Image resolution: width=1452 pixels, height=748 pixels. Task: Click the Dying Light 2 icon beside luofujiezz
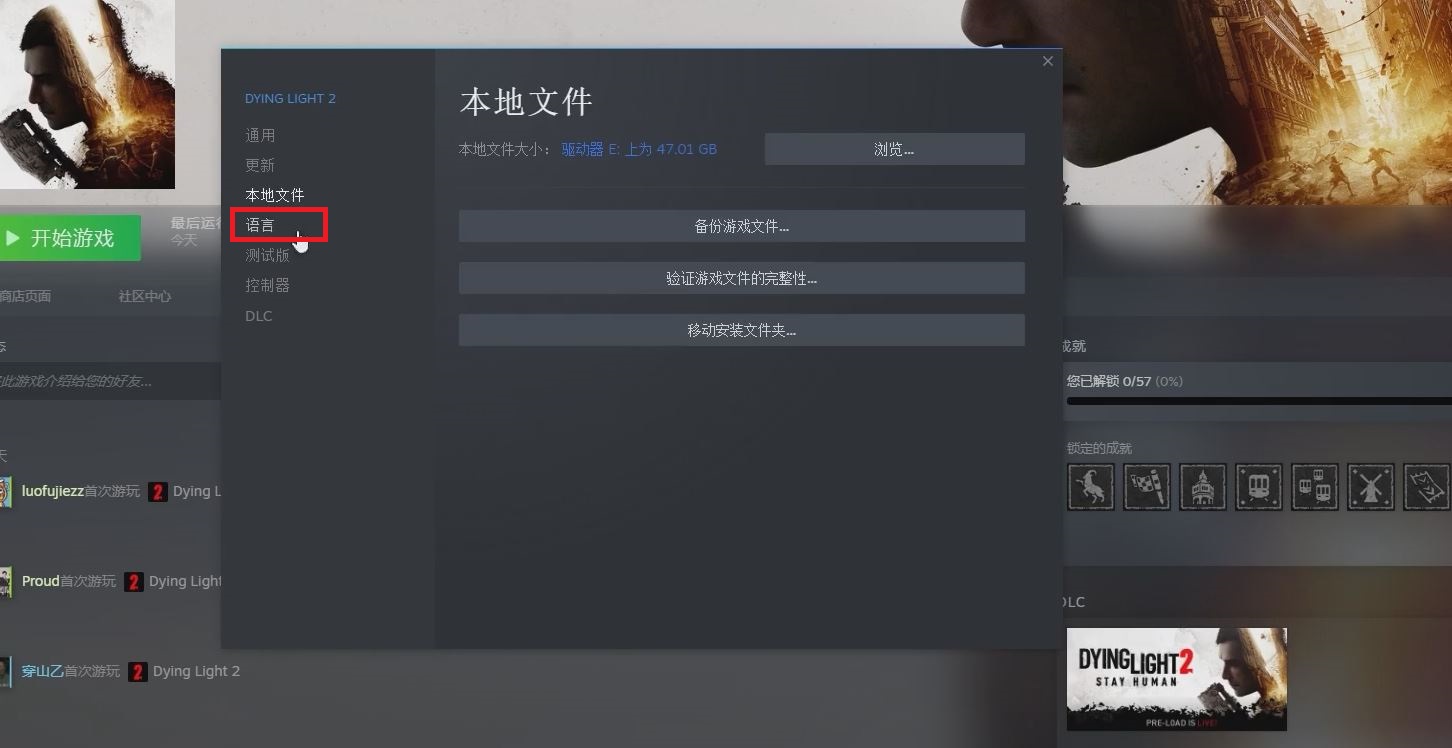(158, 492)
